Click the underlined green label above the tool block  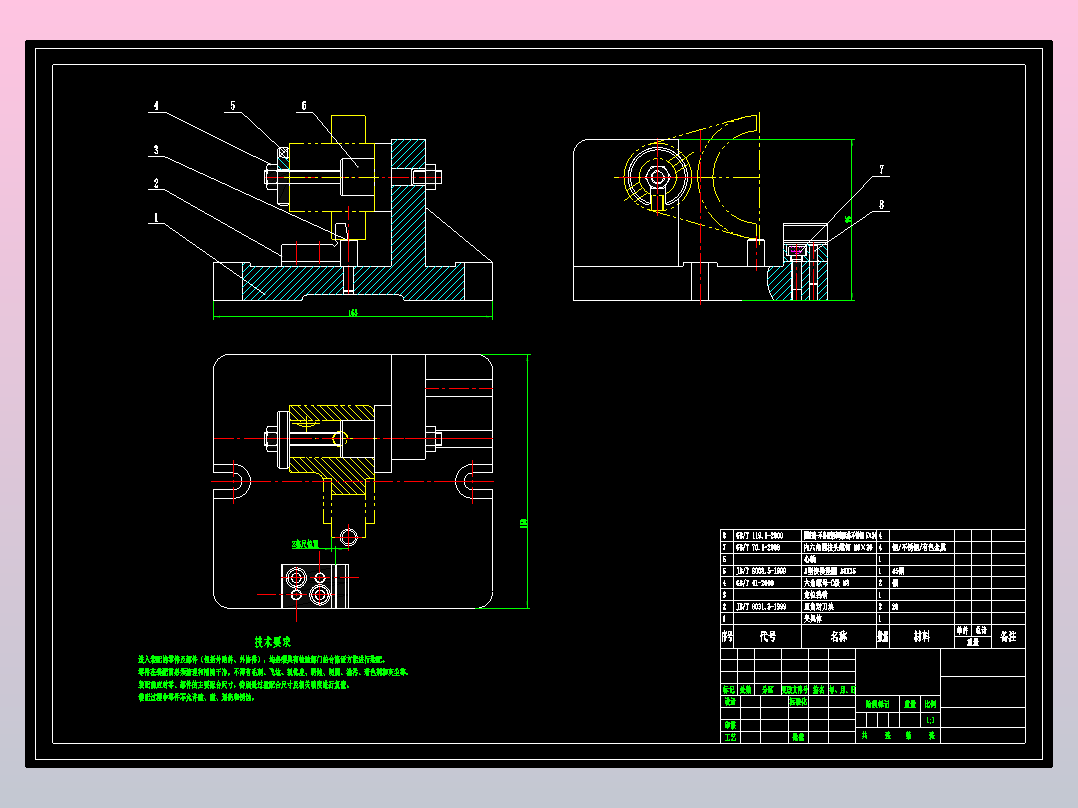(305, 544)
